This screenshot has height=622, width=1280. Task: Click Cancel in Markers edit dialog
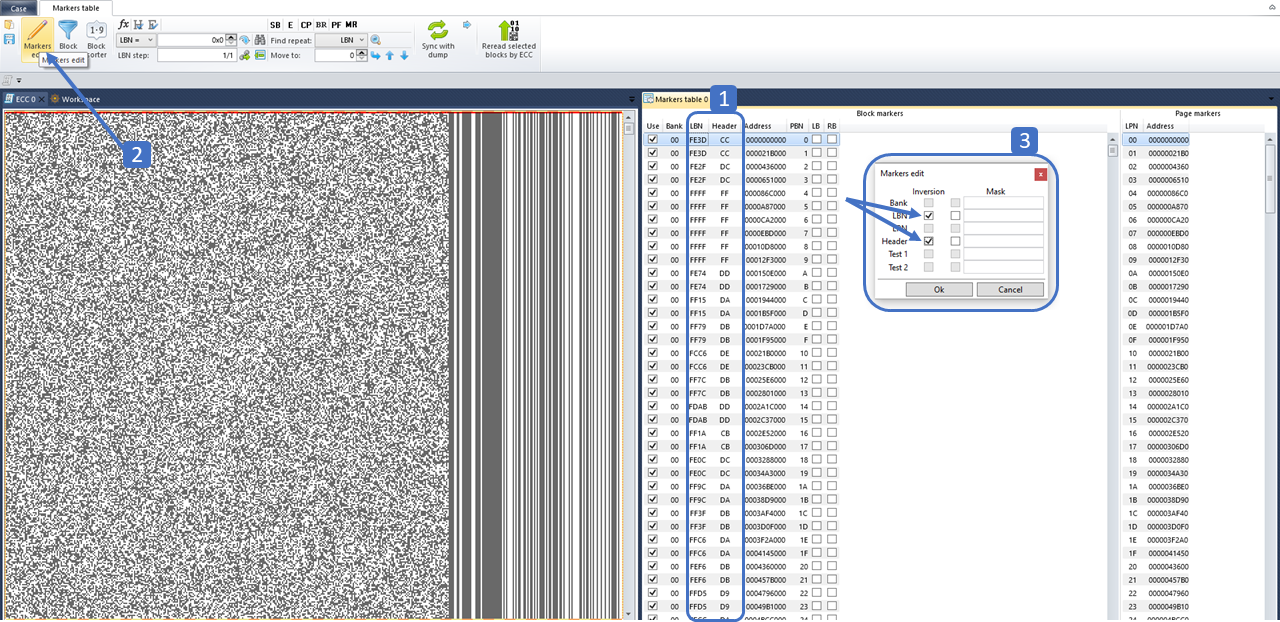(x=1010, y=289)
